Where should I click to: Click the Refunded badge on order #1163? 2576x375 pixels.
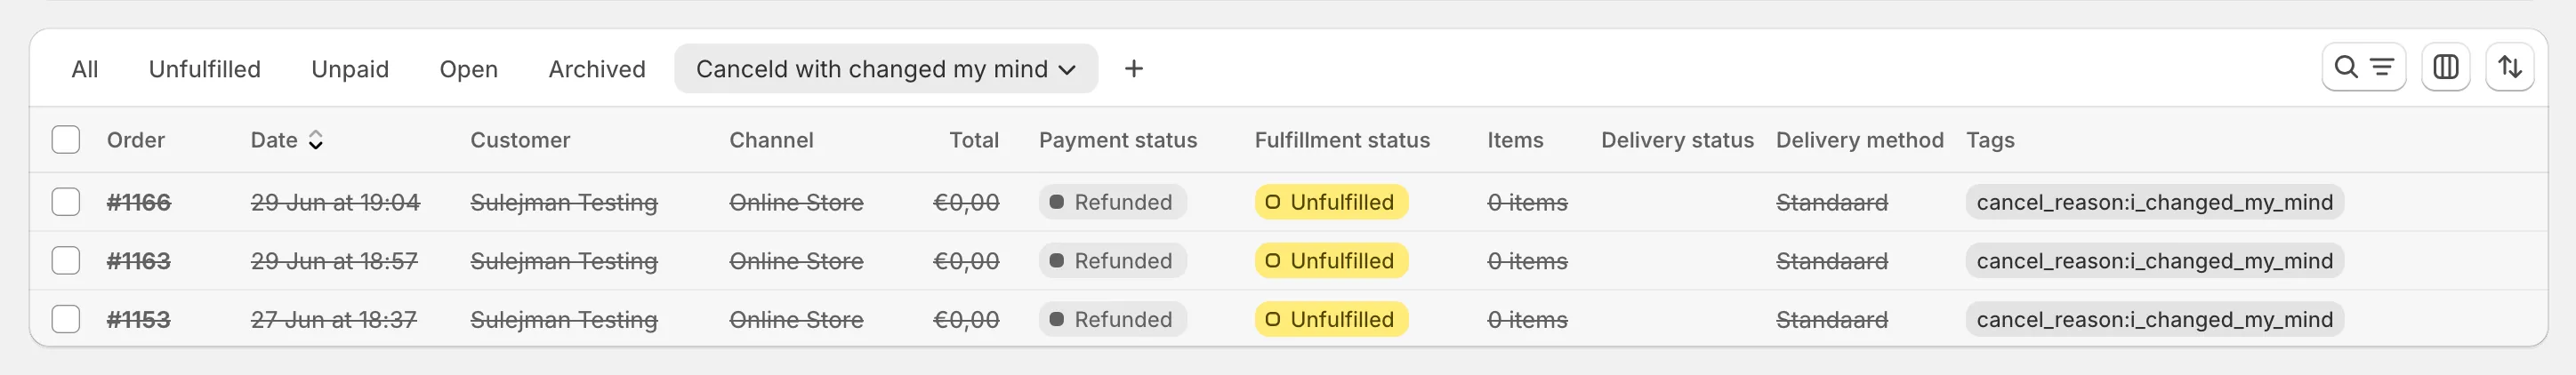point(1112,261)
